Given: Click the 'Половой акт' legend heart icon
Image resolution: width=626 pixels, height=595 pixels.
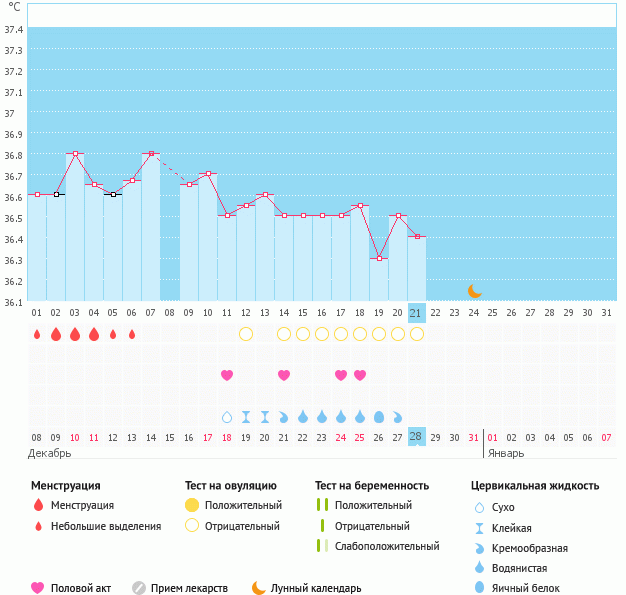Looking at the screenshot, I should pos(38,588).
